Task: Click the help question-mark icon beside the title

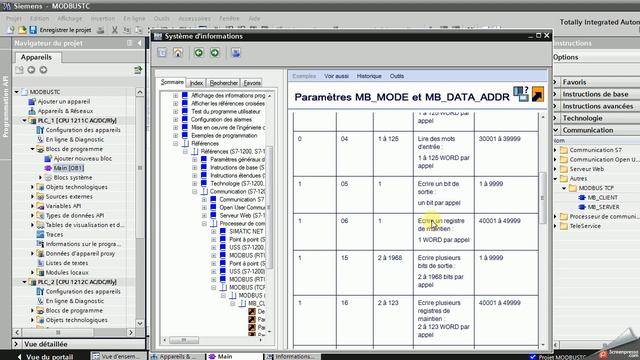Action: point(521,94)
